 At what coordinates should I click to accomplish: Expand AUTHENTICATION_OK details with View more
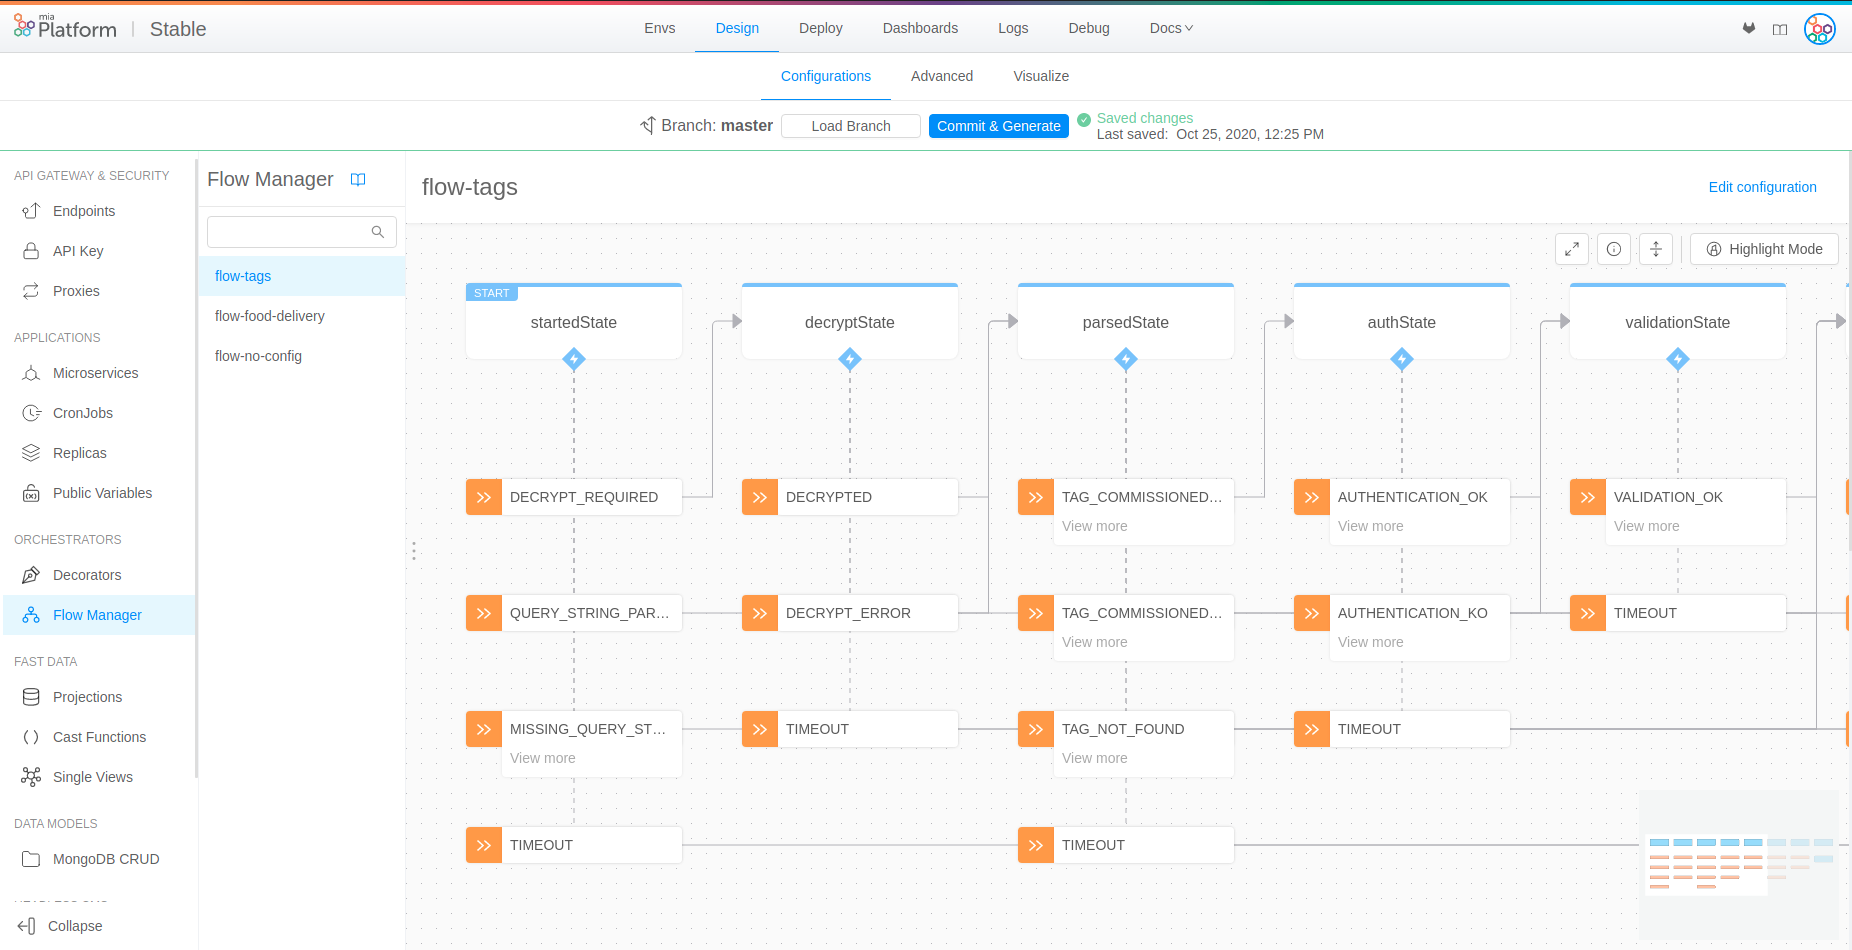pyautogui.click(x=1370, y=526)
